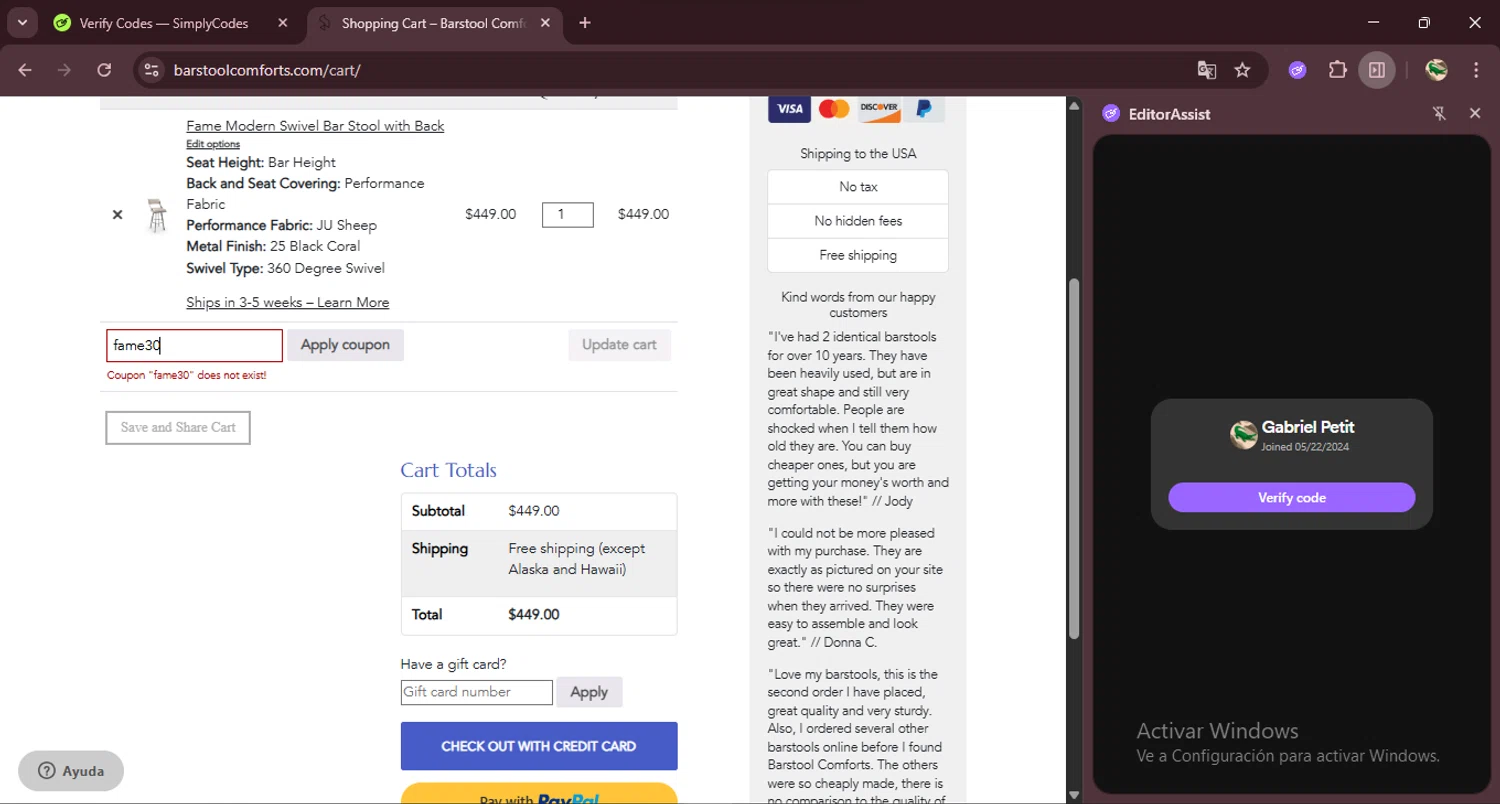1500x804 pixels.
Task: Click the Gift card number field
Action: 476,692
